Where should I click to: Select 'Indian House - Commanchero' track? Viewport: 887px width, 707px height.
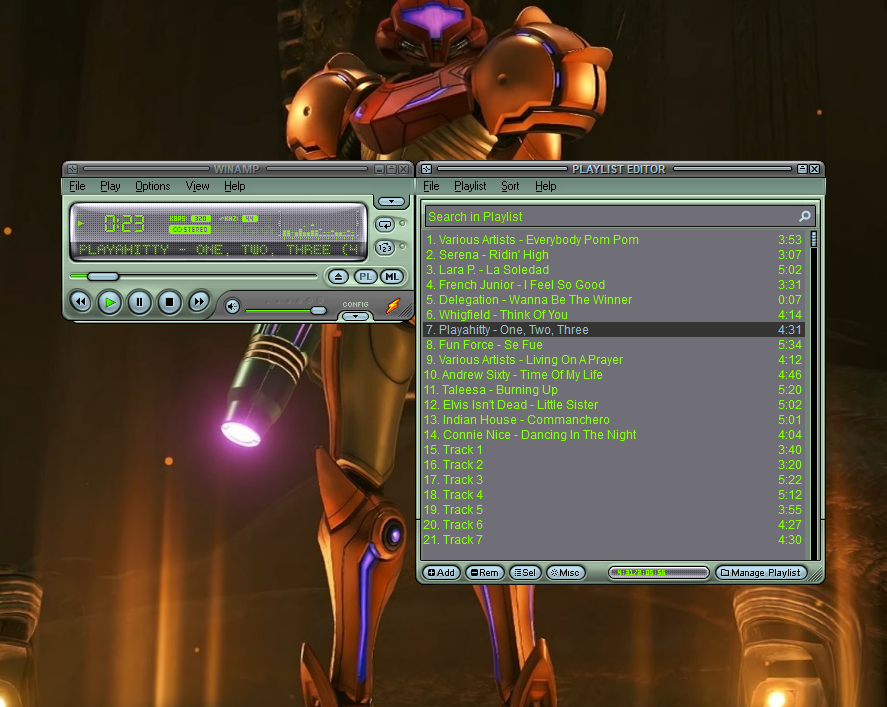pyautogui.click(x=613, y=420)
